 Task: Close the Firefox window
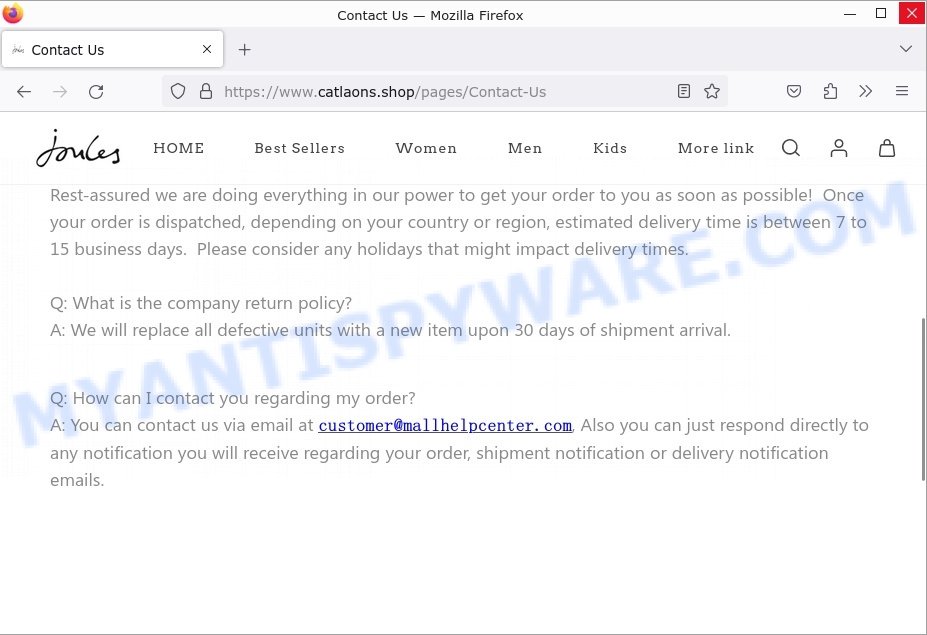pyautogui.click(x=912, y=14)
